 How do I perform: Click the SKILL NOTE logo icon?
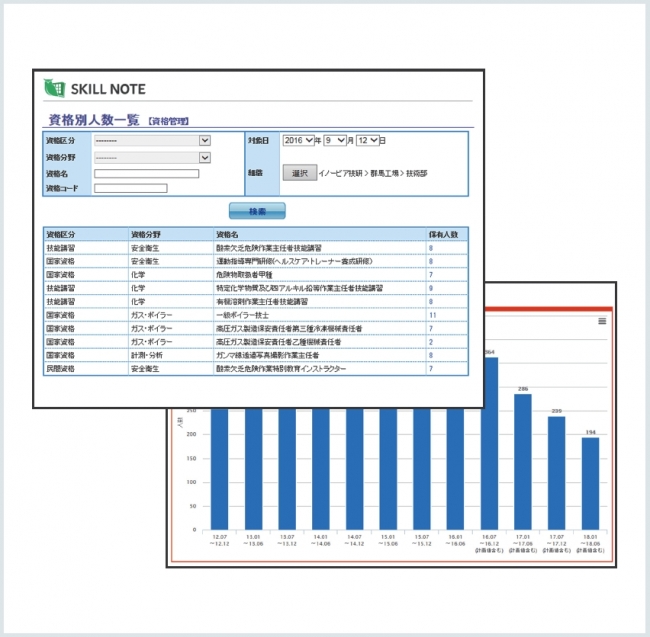(54, 88)
